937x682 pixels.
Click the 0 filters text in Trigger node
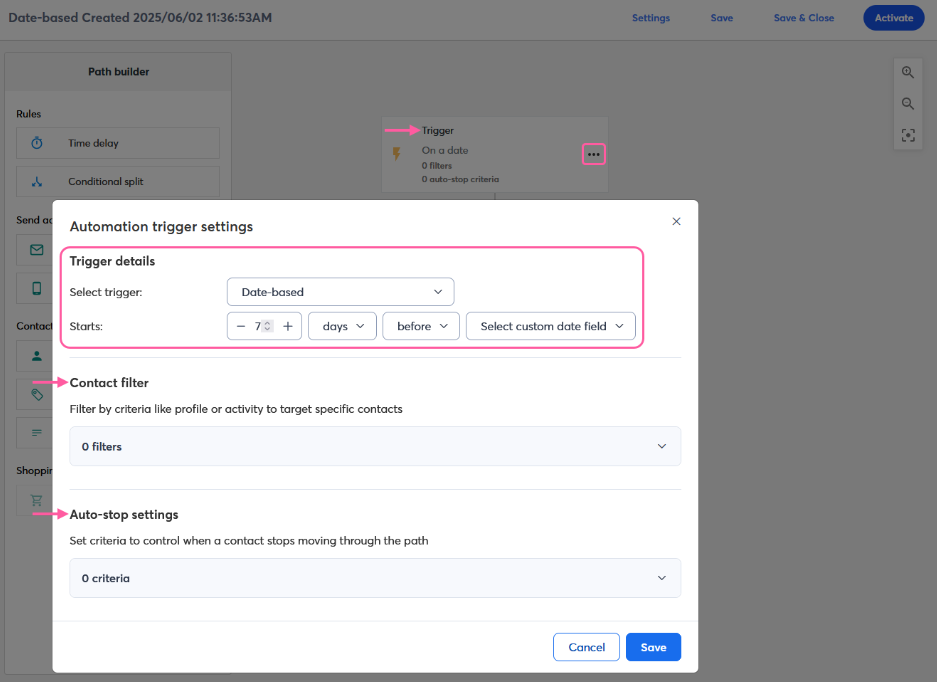click(x=437, y=166)
